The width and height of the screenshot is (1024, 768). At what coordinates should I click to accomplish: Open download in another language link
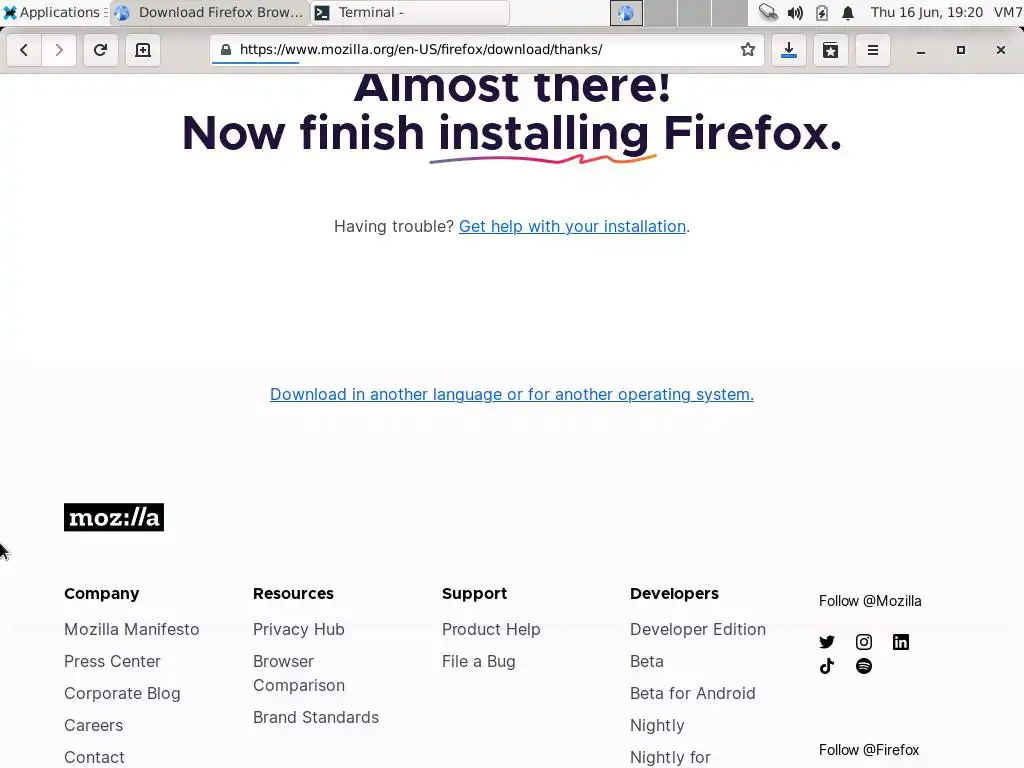(511, 394)
